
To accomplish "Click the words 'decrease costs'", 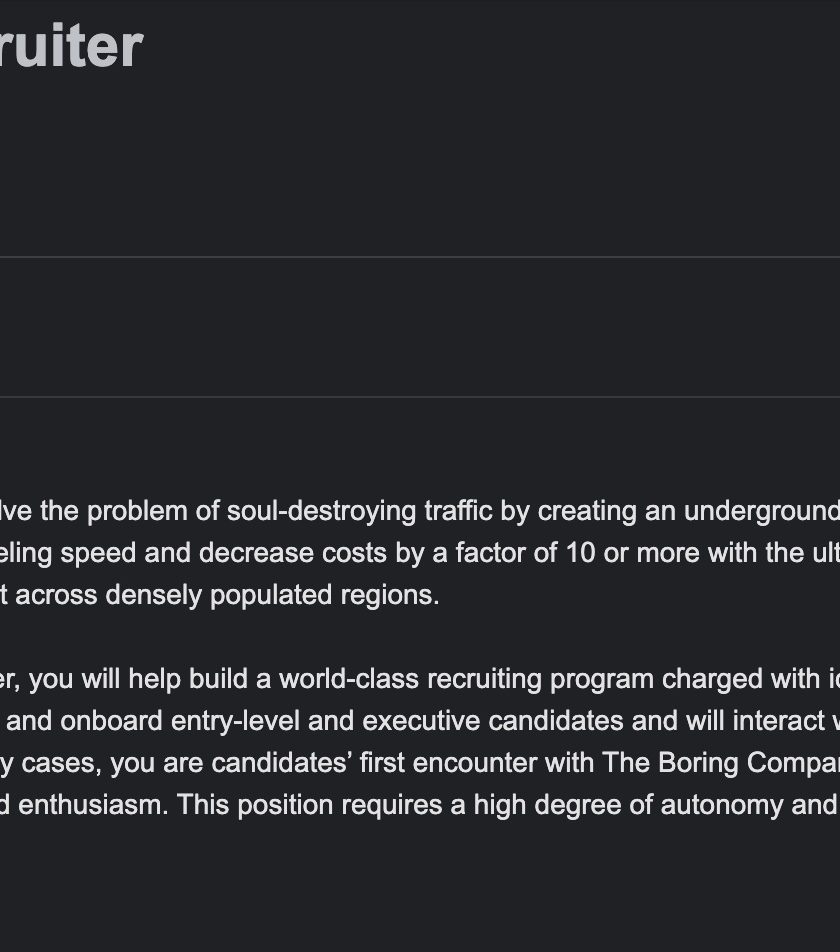I will click(x=293, y=553).
